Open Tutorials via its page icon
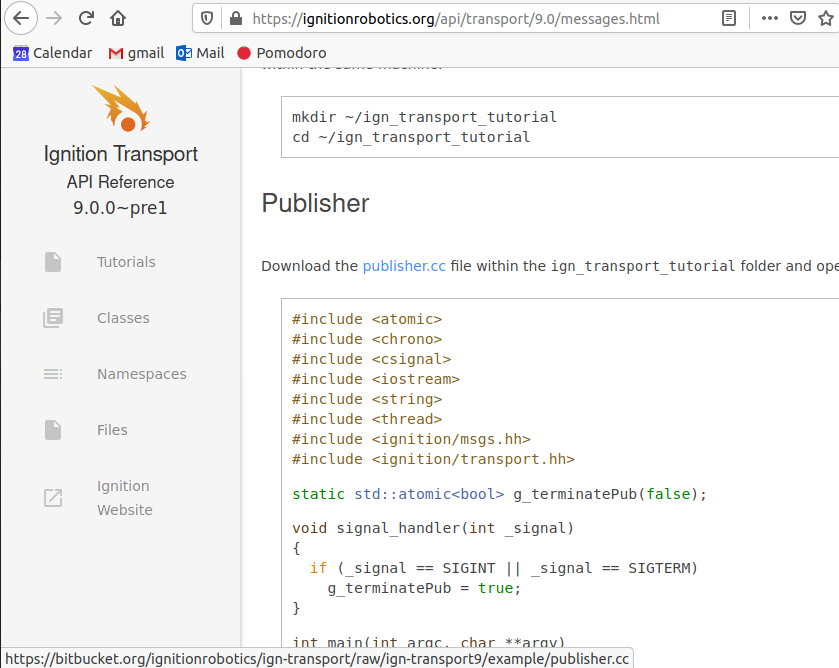This screenshot has height=668, width=839. 53,261
